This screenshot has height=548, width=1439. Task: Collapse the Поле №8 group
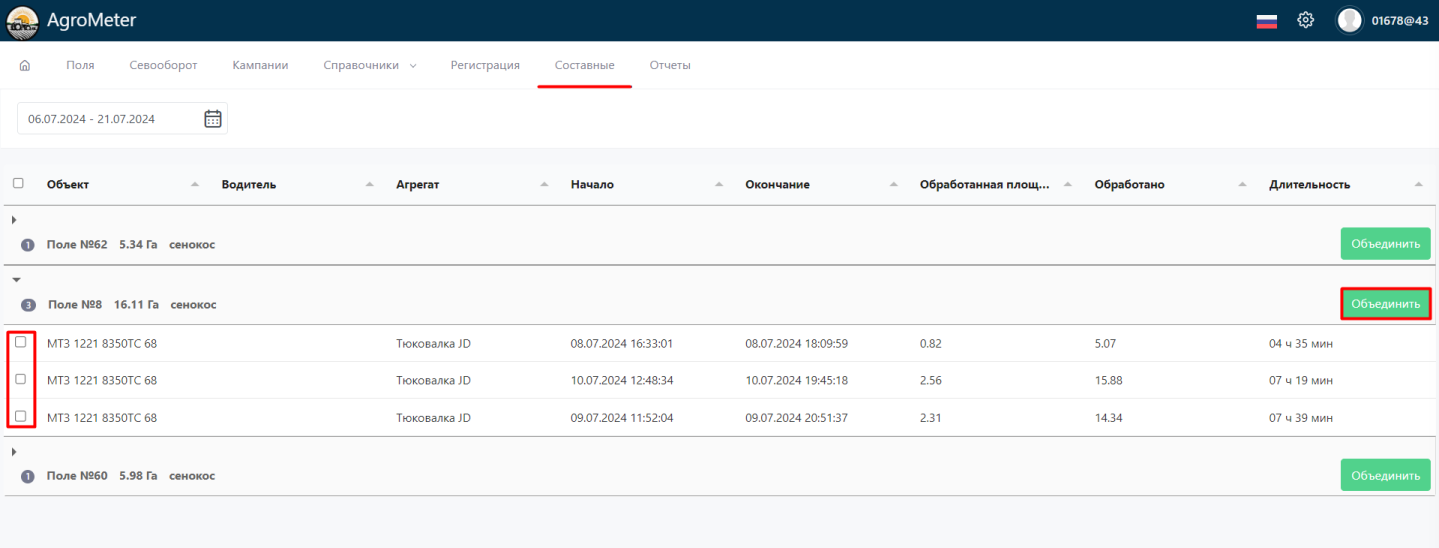point(15,280)
